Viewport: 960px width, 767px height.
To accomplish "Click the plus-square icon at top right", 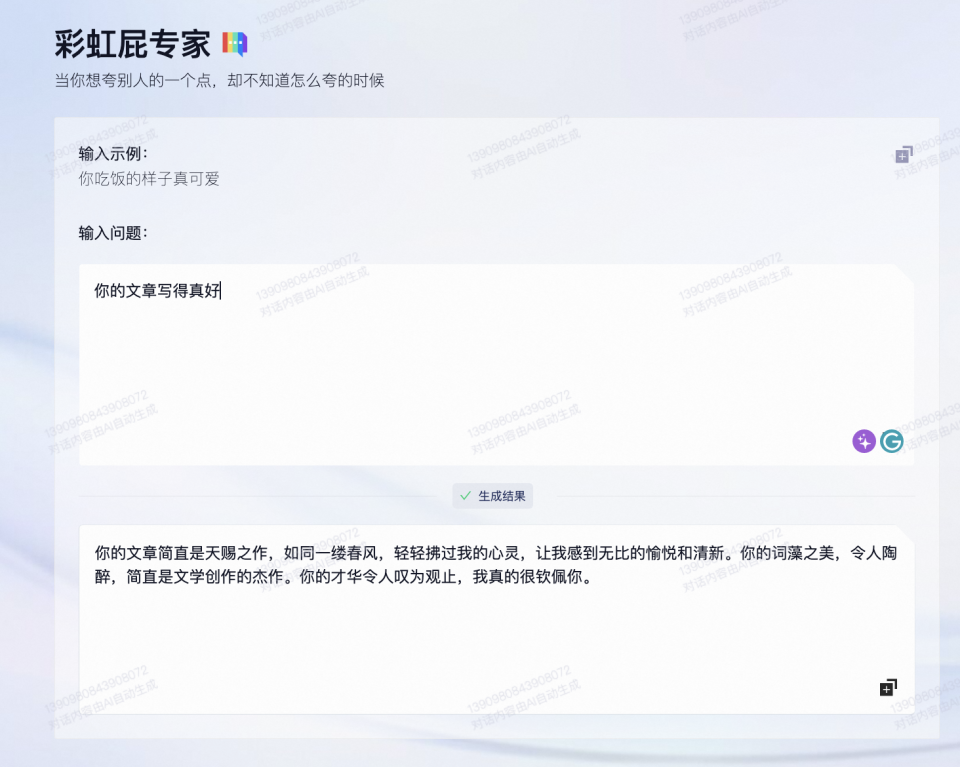I will [x=901, y=155].
